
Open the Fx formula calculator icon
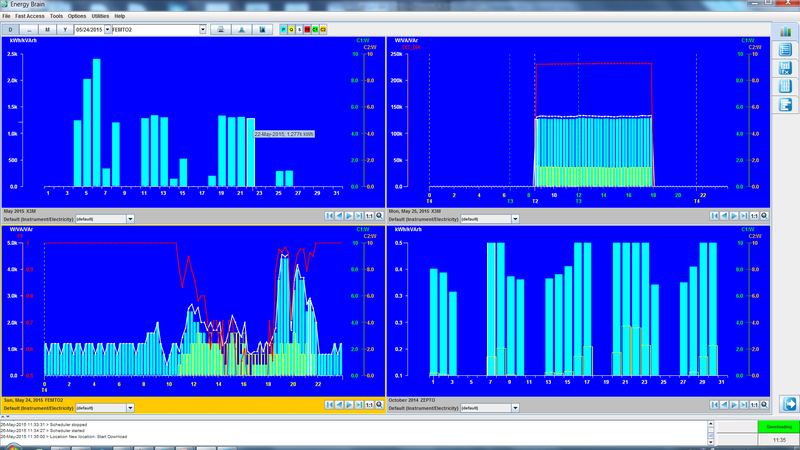[785, 68]
